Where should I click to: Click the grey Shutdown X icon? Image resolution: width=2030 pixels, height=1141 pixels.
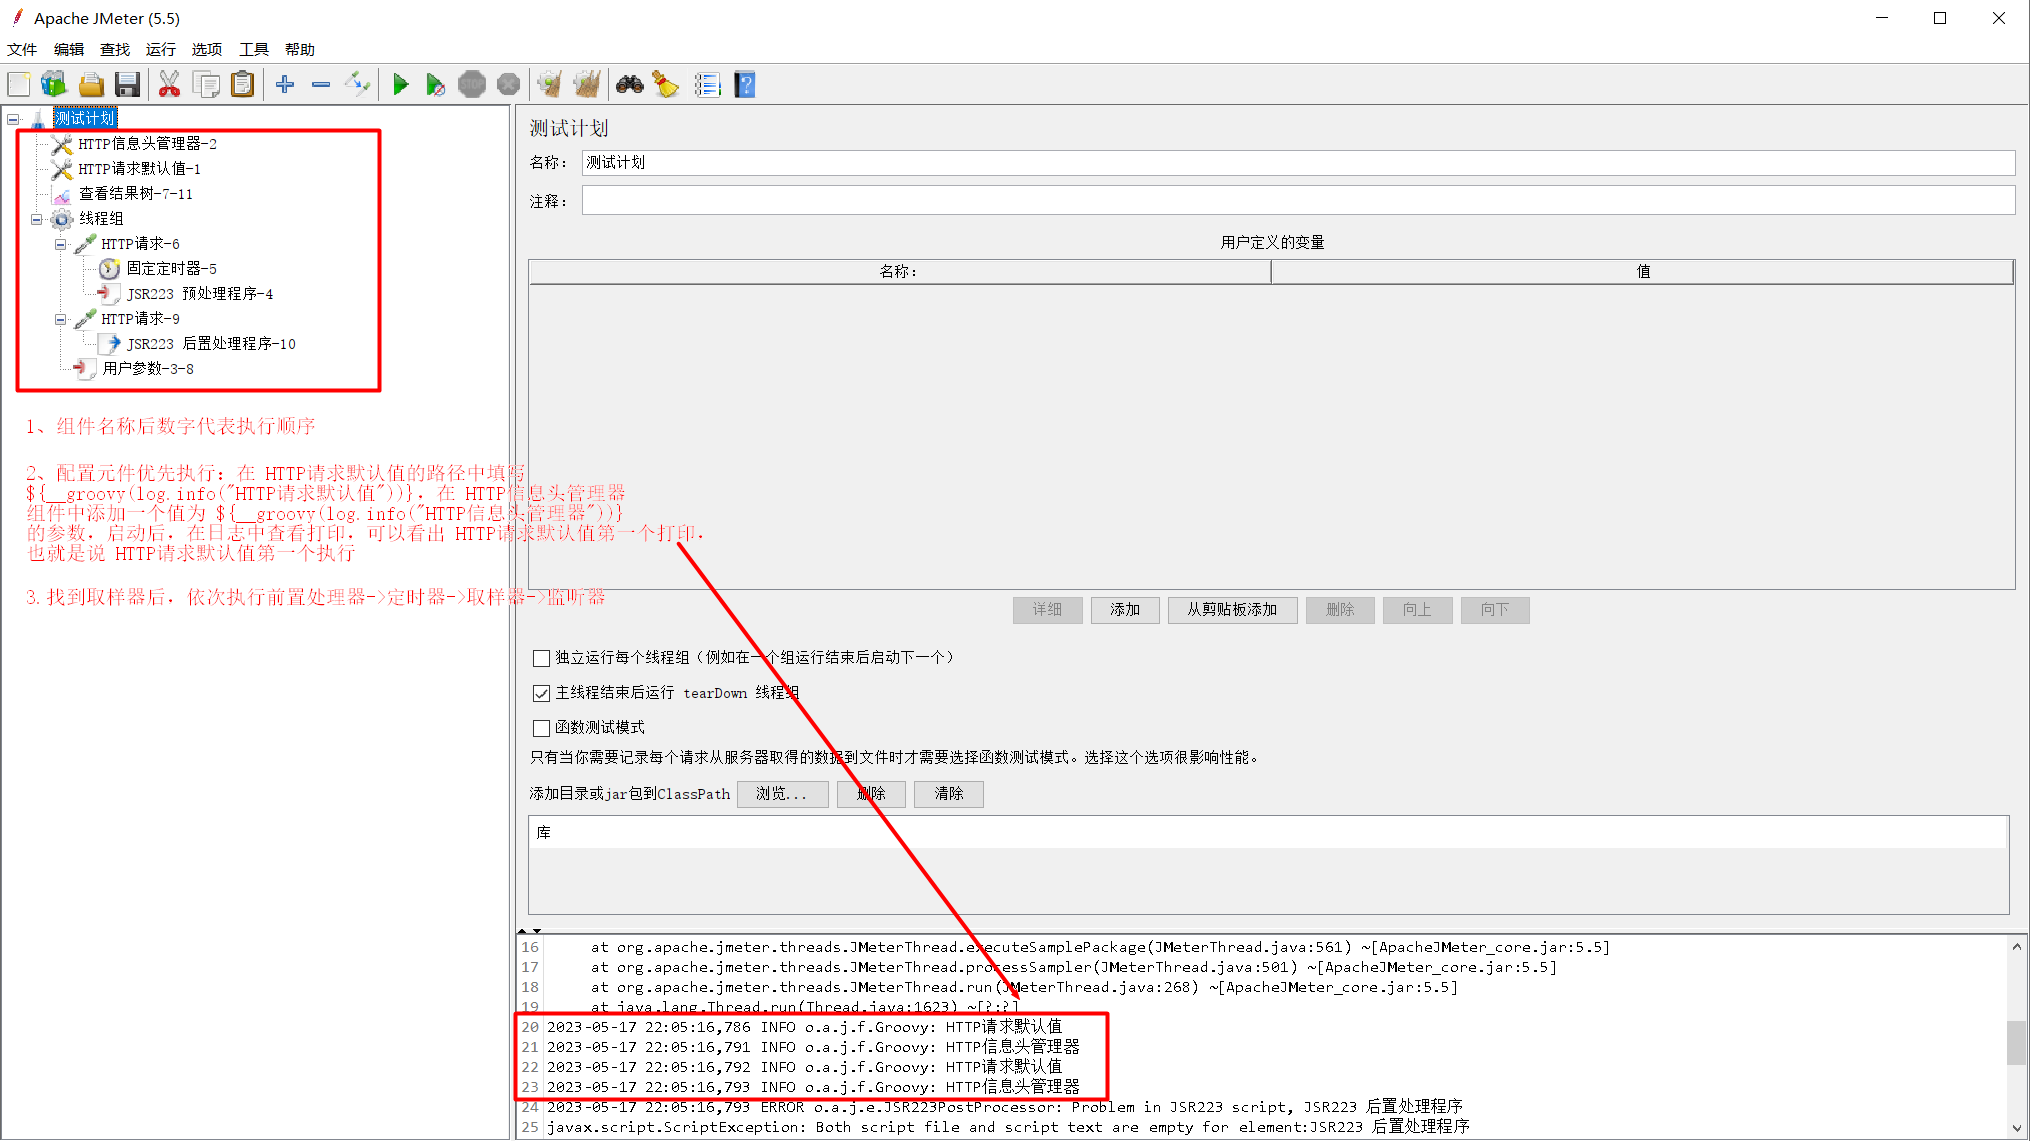[508, 85]
